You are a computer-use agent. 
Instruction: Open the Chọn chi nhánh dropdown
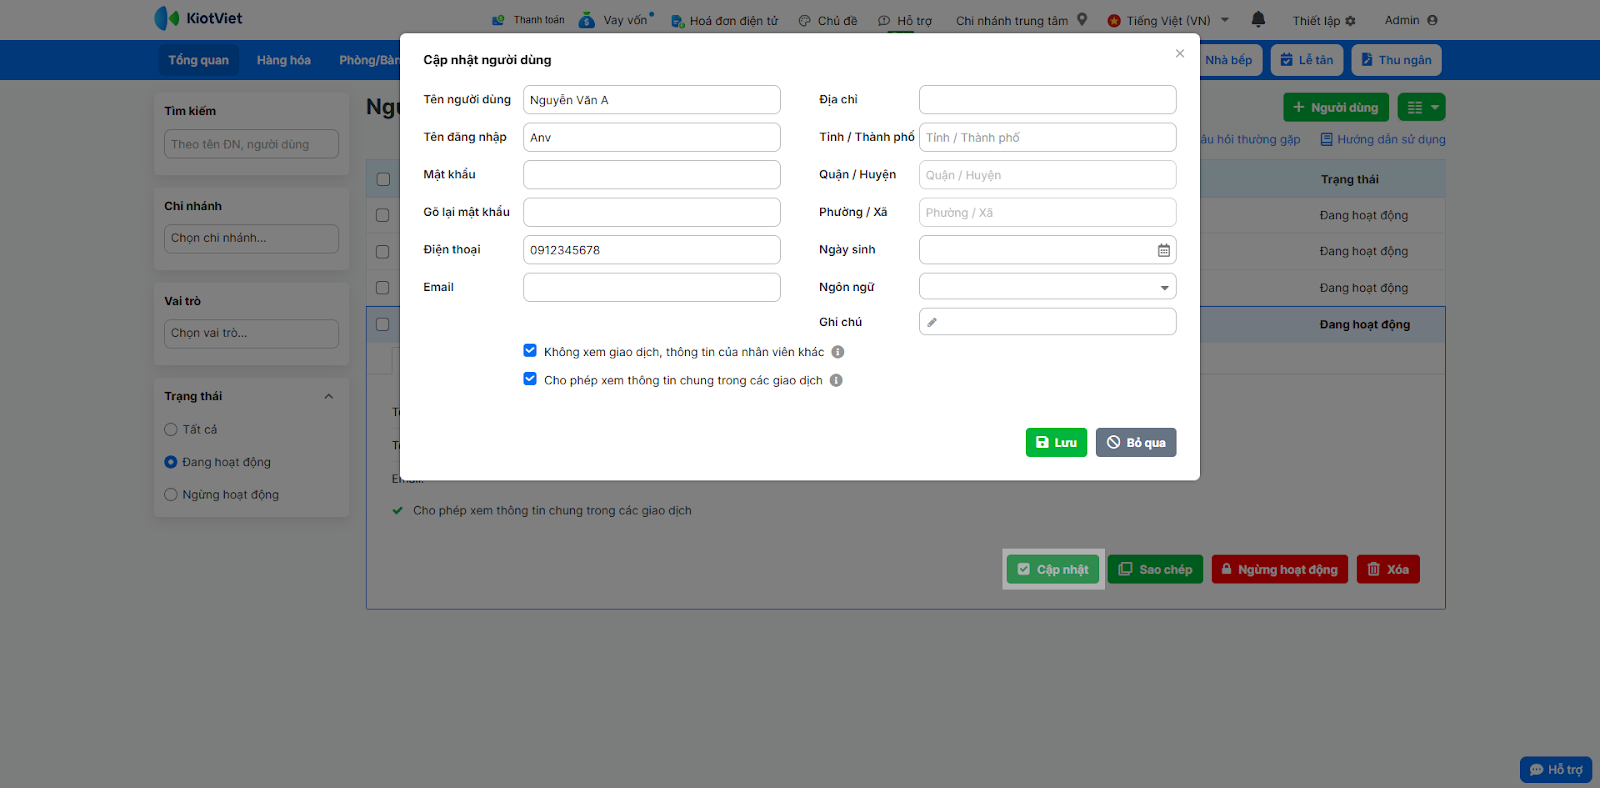pyautogui.click(x=251, y=239)
